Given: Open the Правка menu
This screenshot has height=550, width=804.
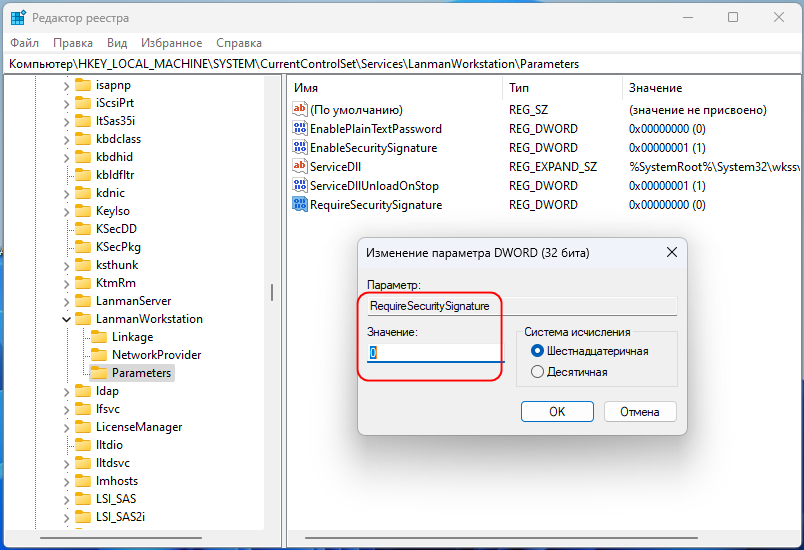Looking at the screenshot, I should coord(73,43).
